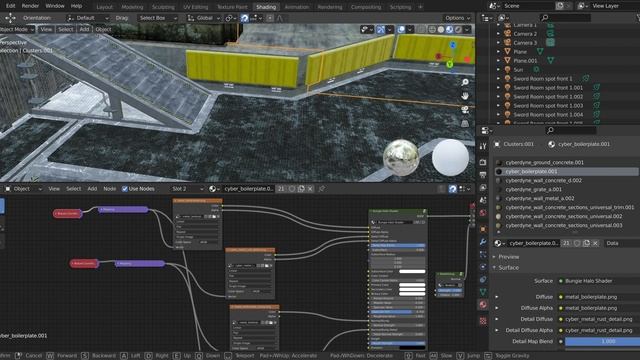Open node editor Node menu
The image size is (640, 360).
109,189
